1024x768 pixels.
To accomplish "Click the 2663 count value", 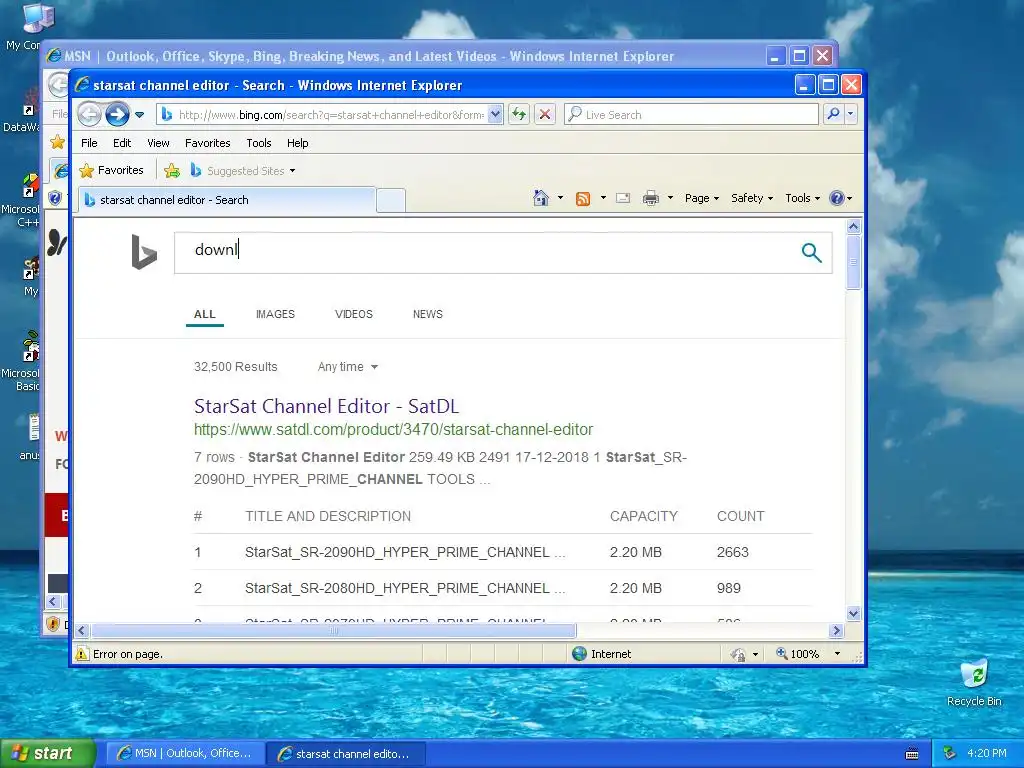I will [733, 552].
